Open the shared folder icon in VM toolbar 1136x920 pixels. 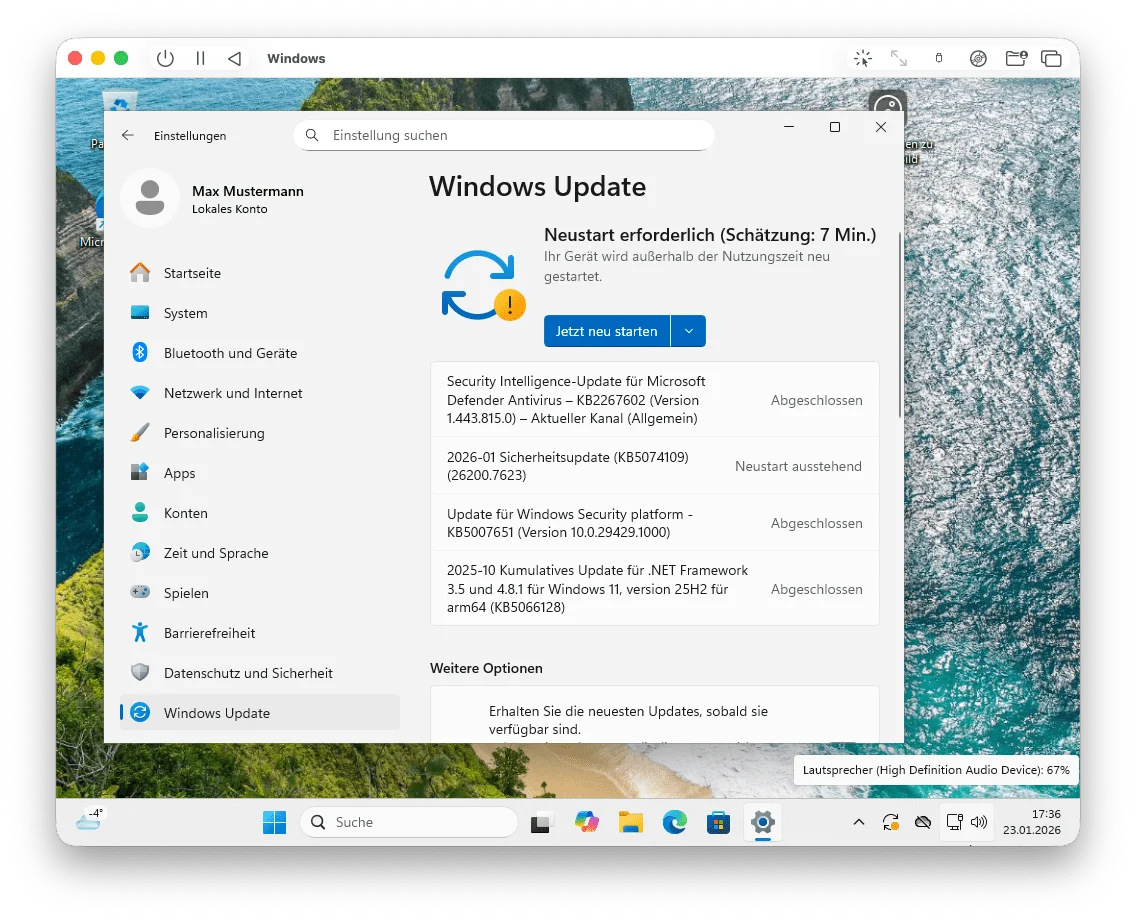pyautogui.click(x=1016, y=58)
